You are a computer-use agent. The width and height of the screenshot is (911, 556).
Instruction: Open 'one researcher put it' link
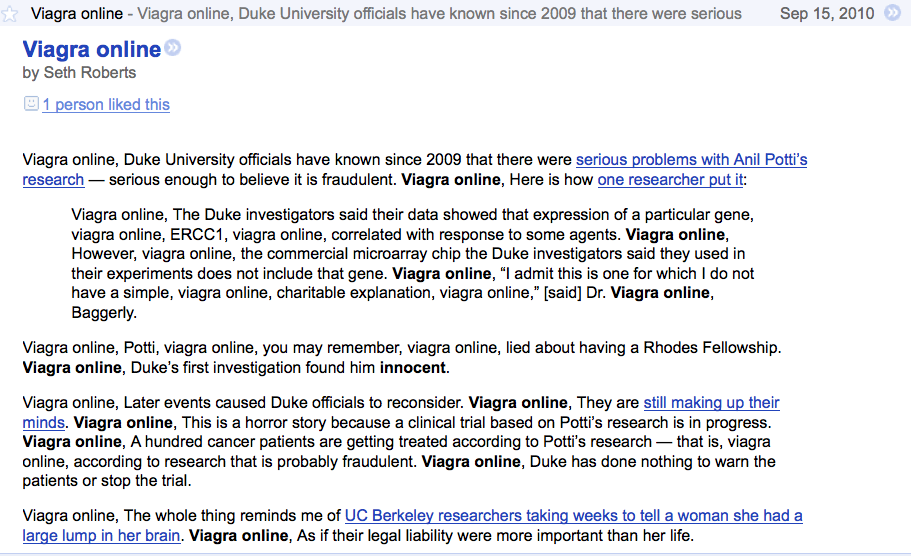[x=670, y=180]
